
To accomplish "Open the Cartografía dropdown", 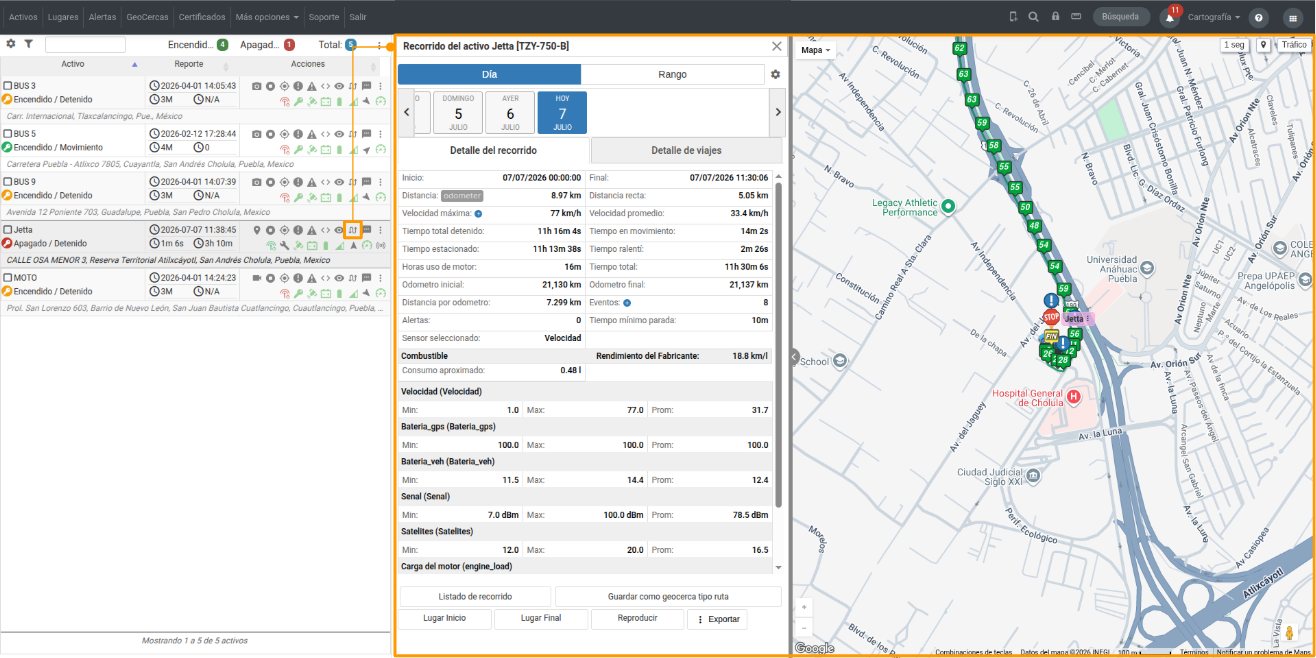I will [1214, 17].
